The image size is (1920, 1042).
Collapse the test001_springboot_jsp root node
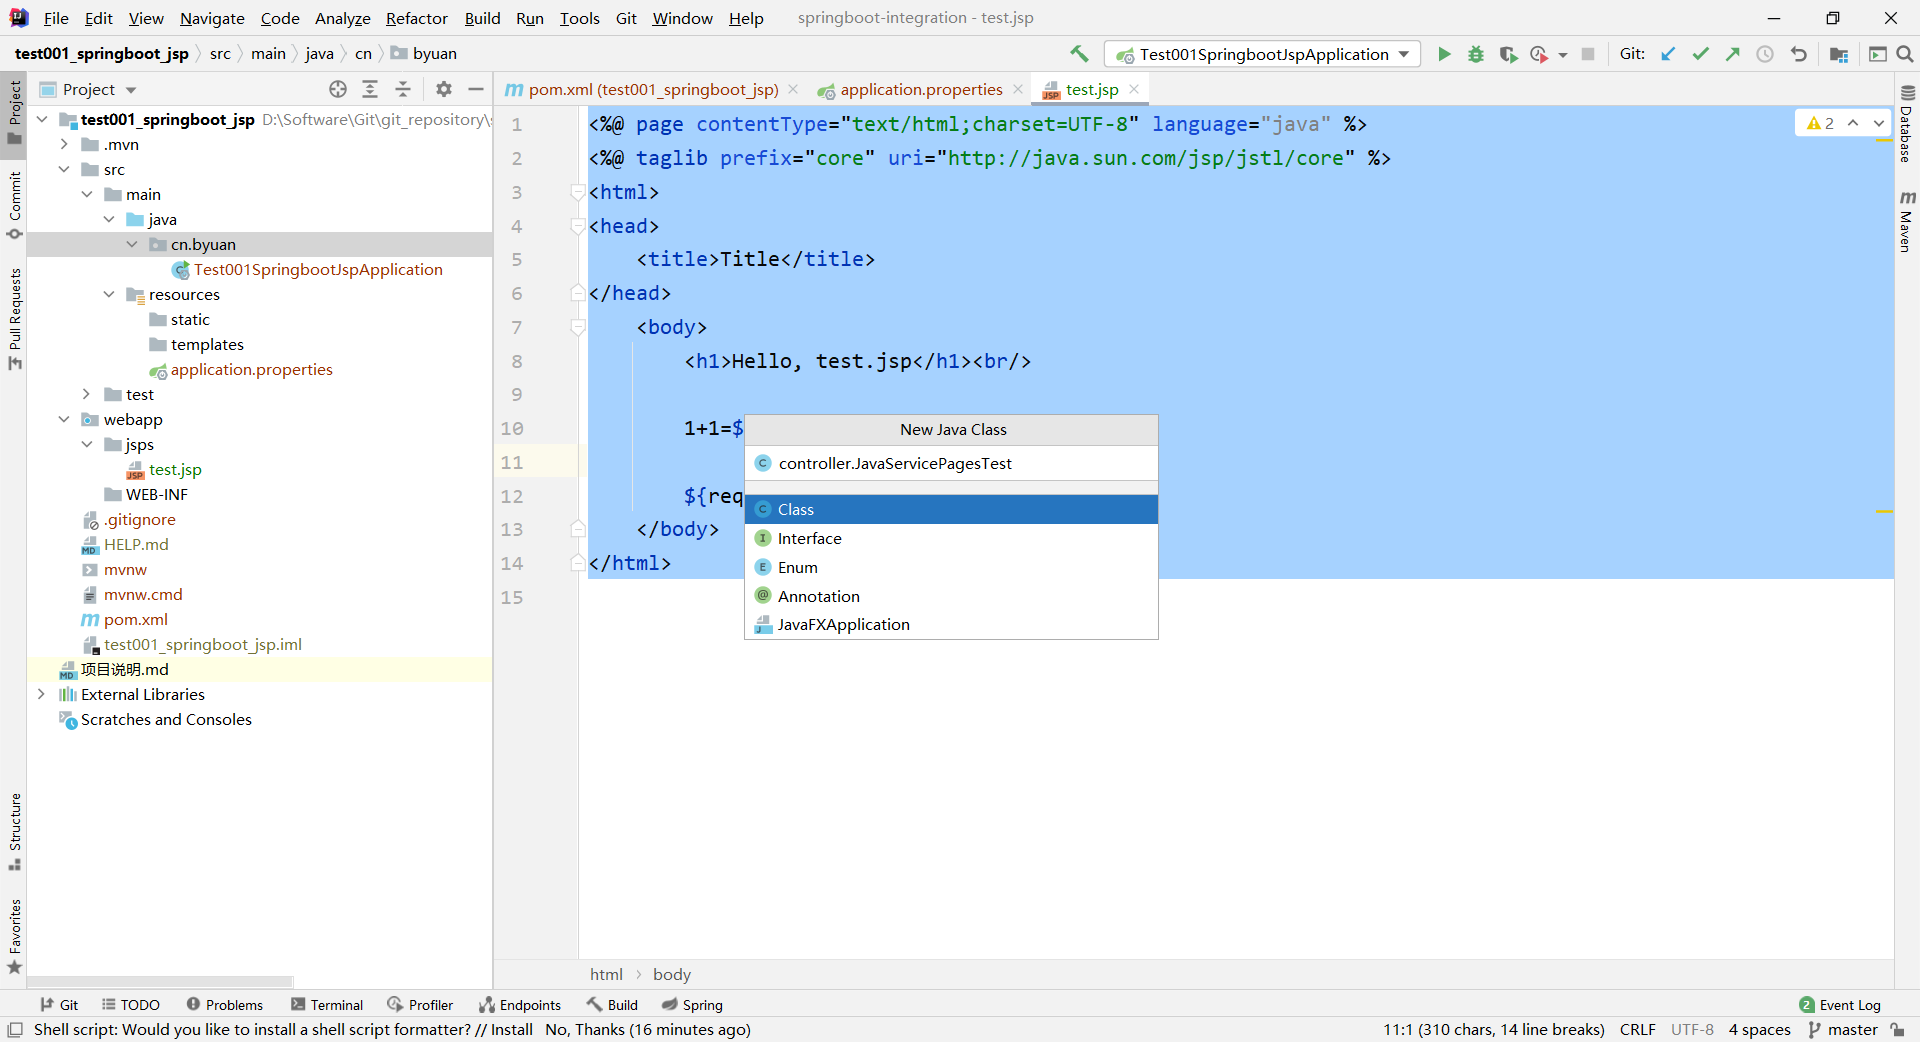(x=41, y=119)
